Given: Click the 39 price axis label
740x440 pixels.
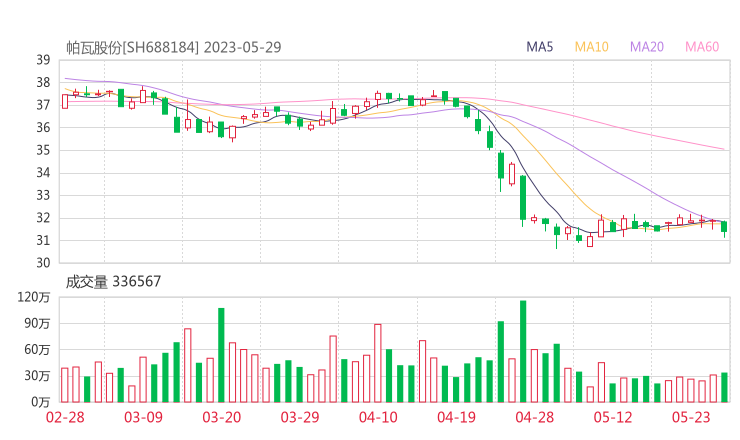Looking at the screenshot, I should (43, 60).
